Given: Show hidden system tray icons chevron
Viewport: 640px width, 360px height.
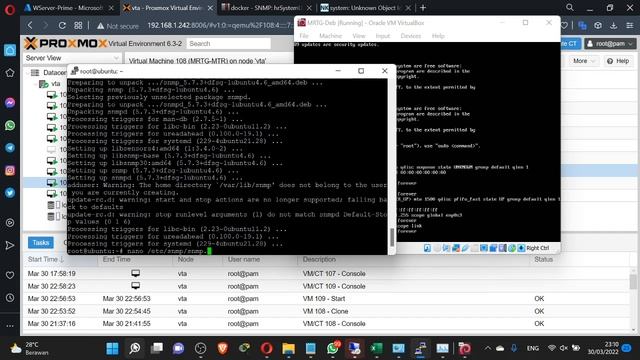Looking at the screenshot, I should [x=487, y=348].
